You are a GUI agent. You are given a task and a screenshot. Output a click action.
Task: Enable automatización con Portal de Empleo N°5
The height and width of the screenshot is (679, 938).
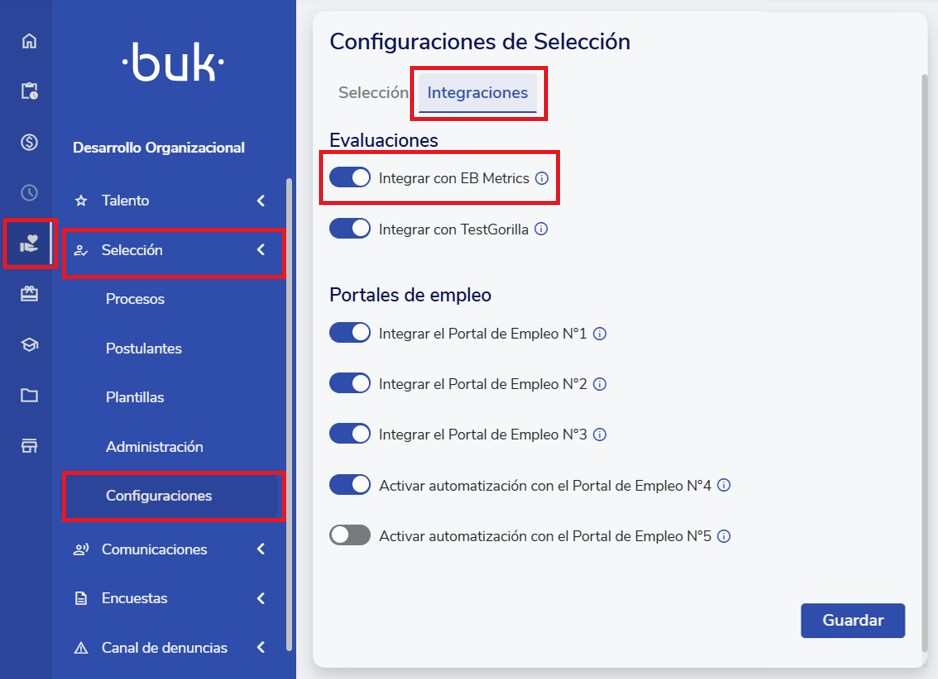point(350,536)
